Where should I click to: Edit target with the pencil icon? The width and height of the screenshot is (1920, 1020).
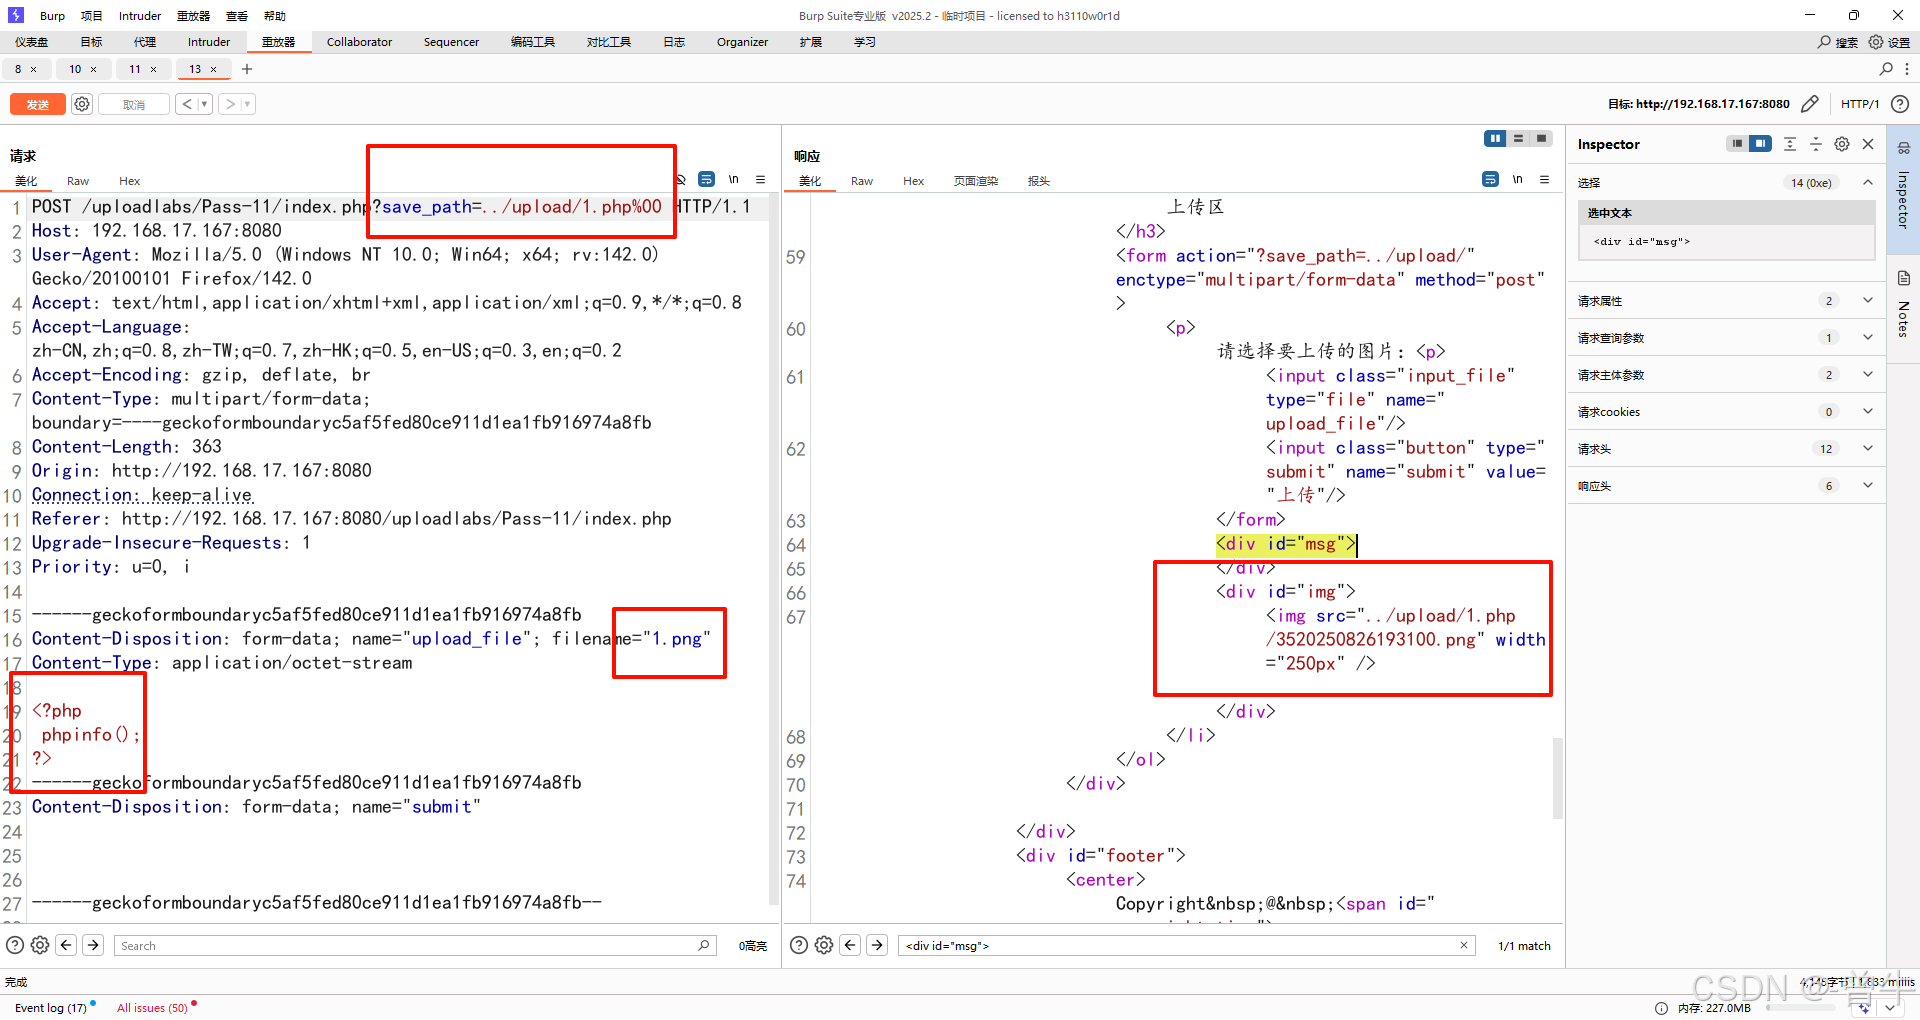pos(1810,104)
